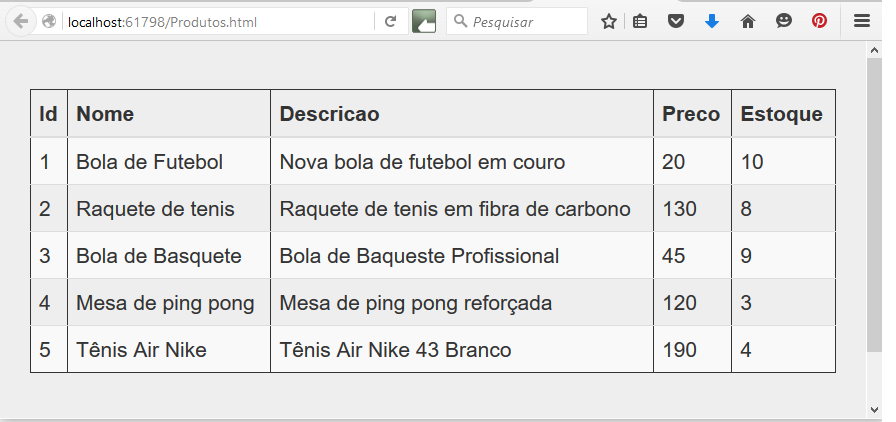The width and height of the screenshot is (896, 422).
Task: Click the smiley face chat icon
Action: pyautogui.click(x=783, y=21)
